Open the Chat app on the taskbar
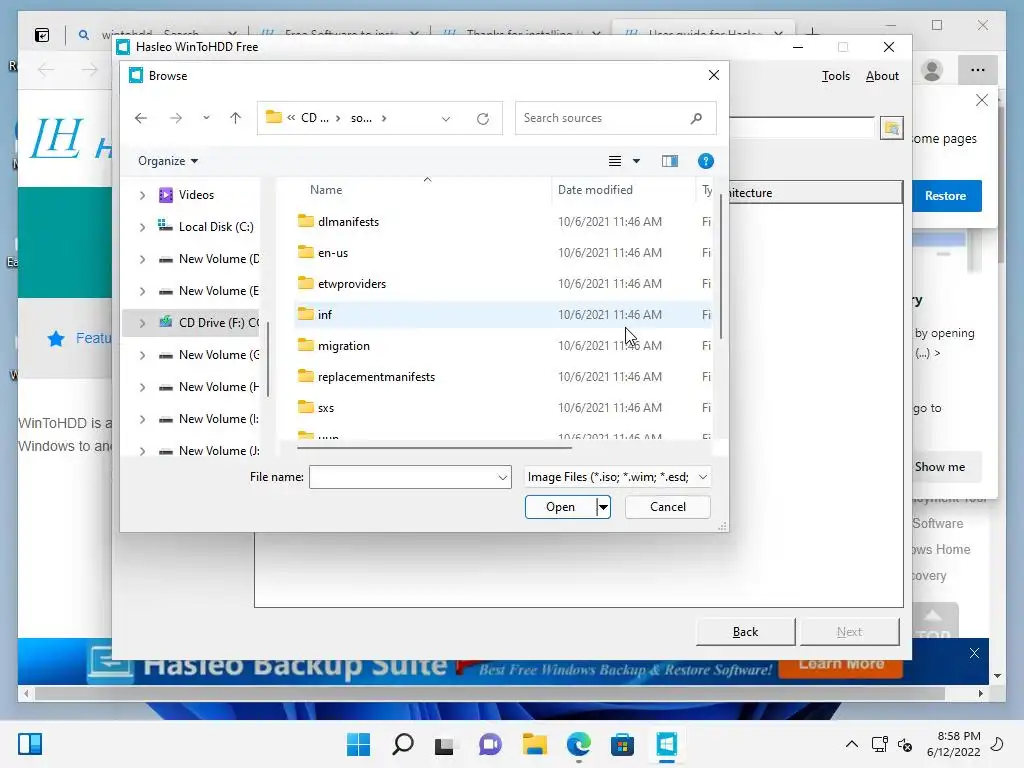 490,744
